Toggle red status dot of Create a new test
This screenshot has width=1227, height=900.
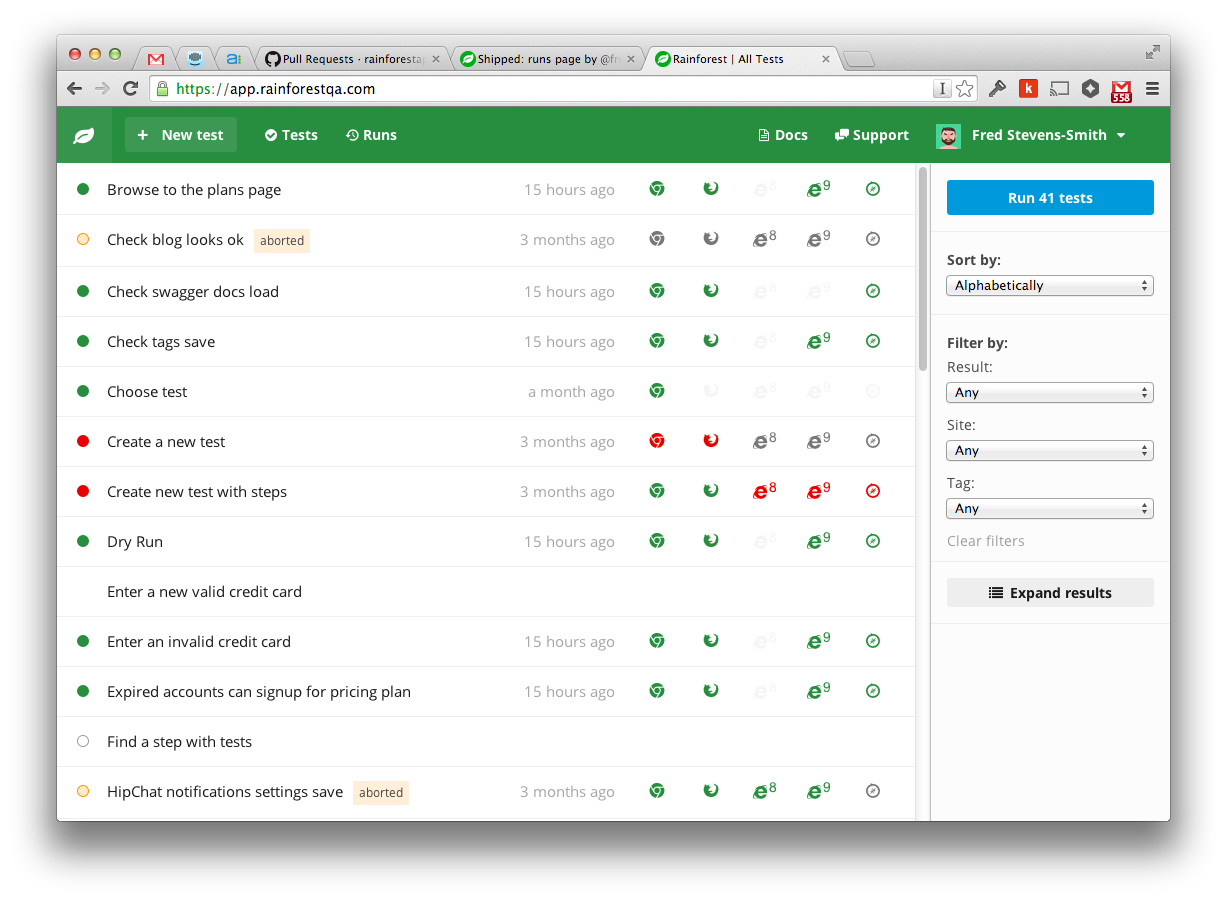(83, 441)
